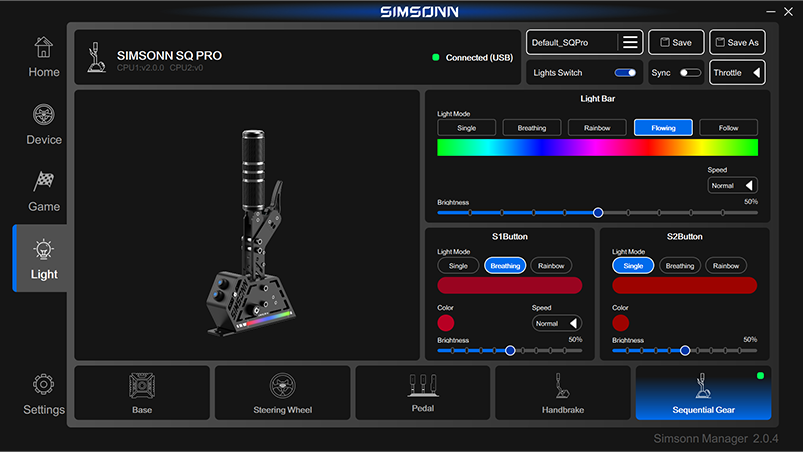
Task: Open the Home section in sidebar
Action: (43, 57)
